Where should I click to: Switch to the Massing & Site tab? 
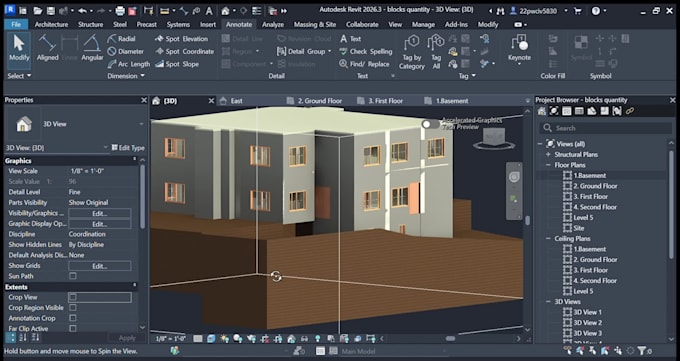click(x=314, y=24)
